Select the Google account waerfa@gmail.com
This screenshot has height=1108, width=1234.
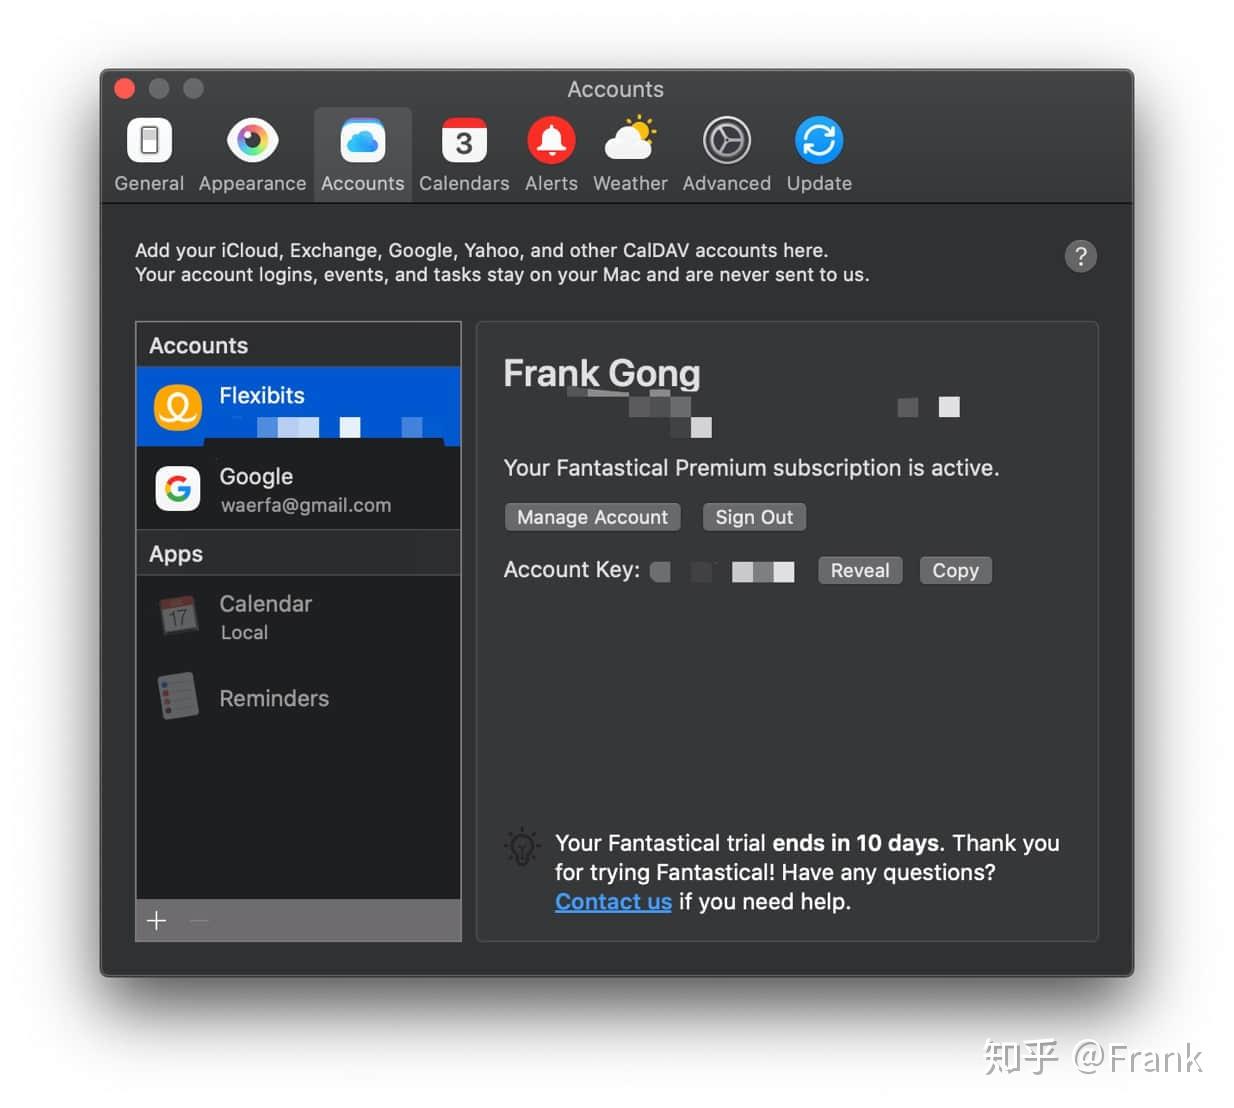pos(297,489)
